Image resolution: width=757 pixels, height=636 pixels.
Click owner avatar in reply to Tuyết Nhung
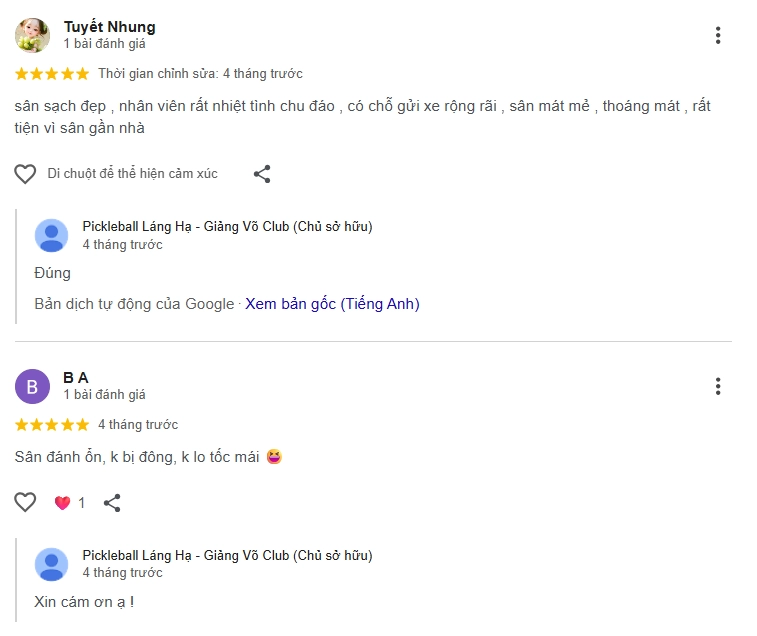click(x=51, y=235)
